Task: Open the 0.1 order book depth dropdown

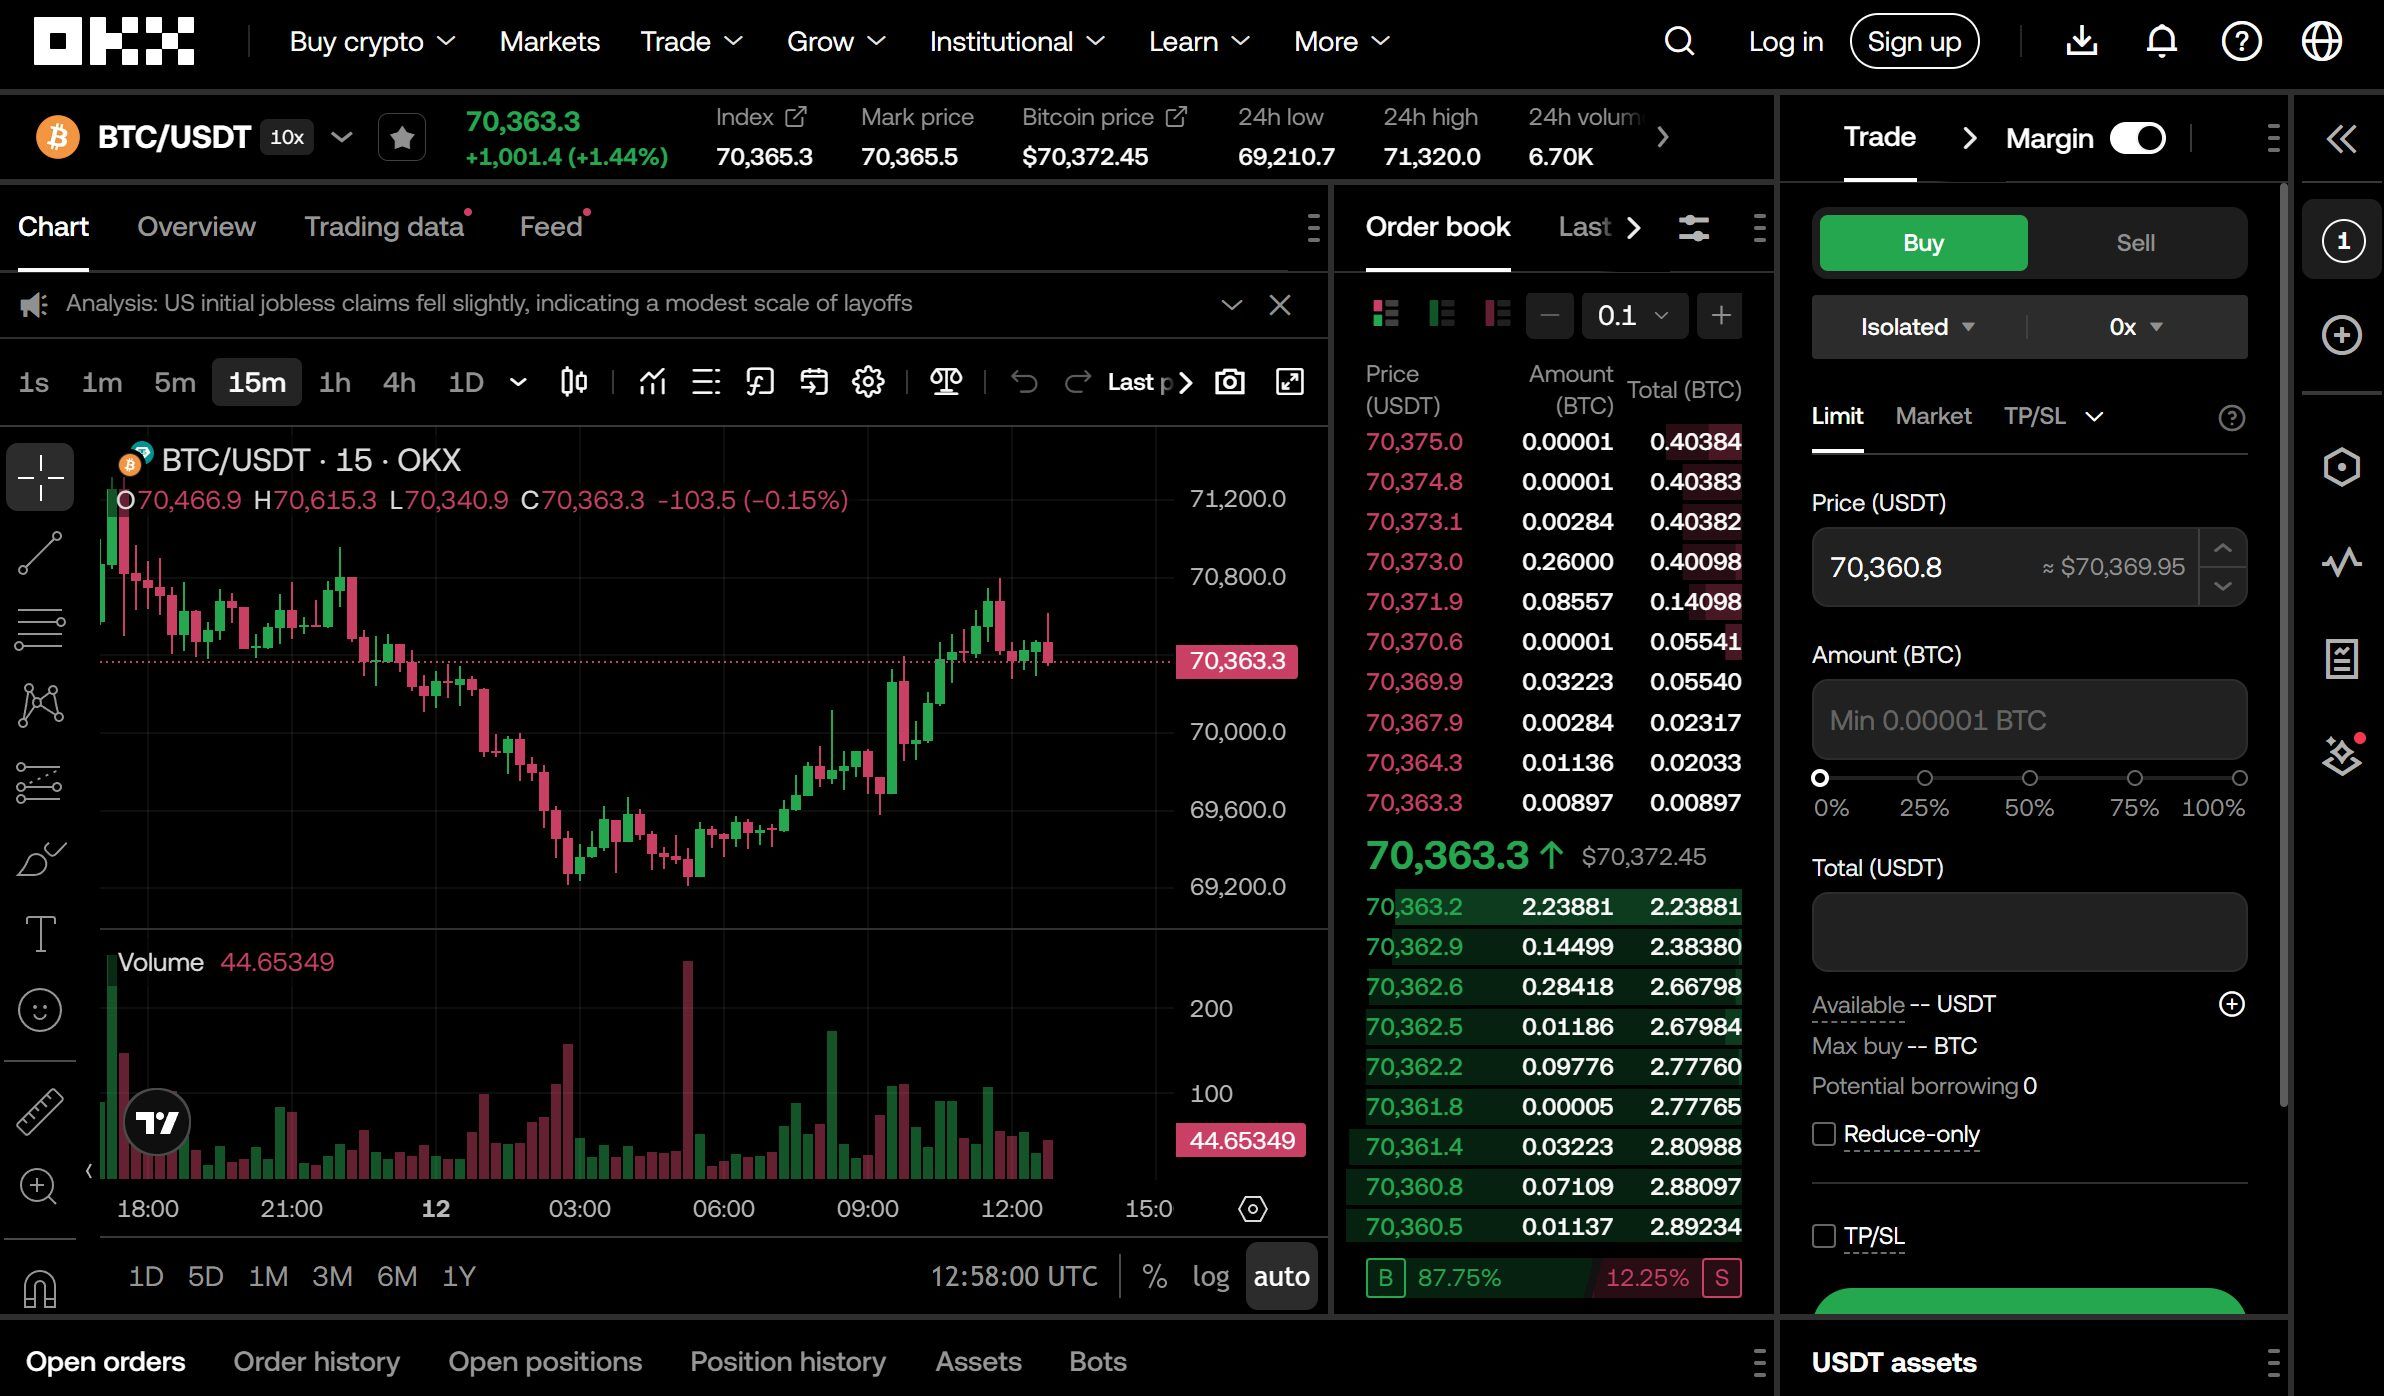Action: coord(1633,316)
